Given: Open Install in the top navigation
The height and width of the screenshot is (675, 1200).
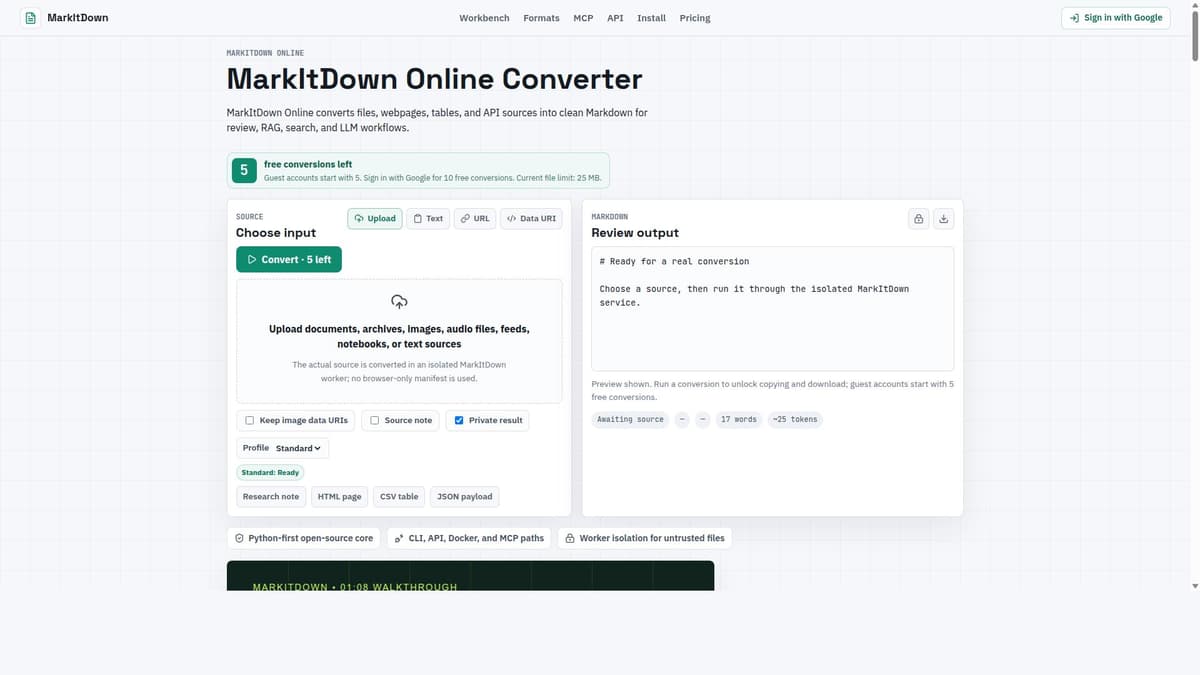Looking at the screenshot, I should [651, 18].
